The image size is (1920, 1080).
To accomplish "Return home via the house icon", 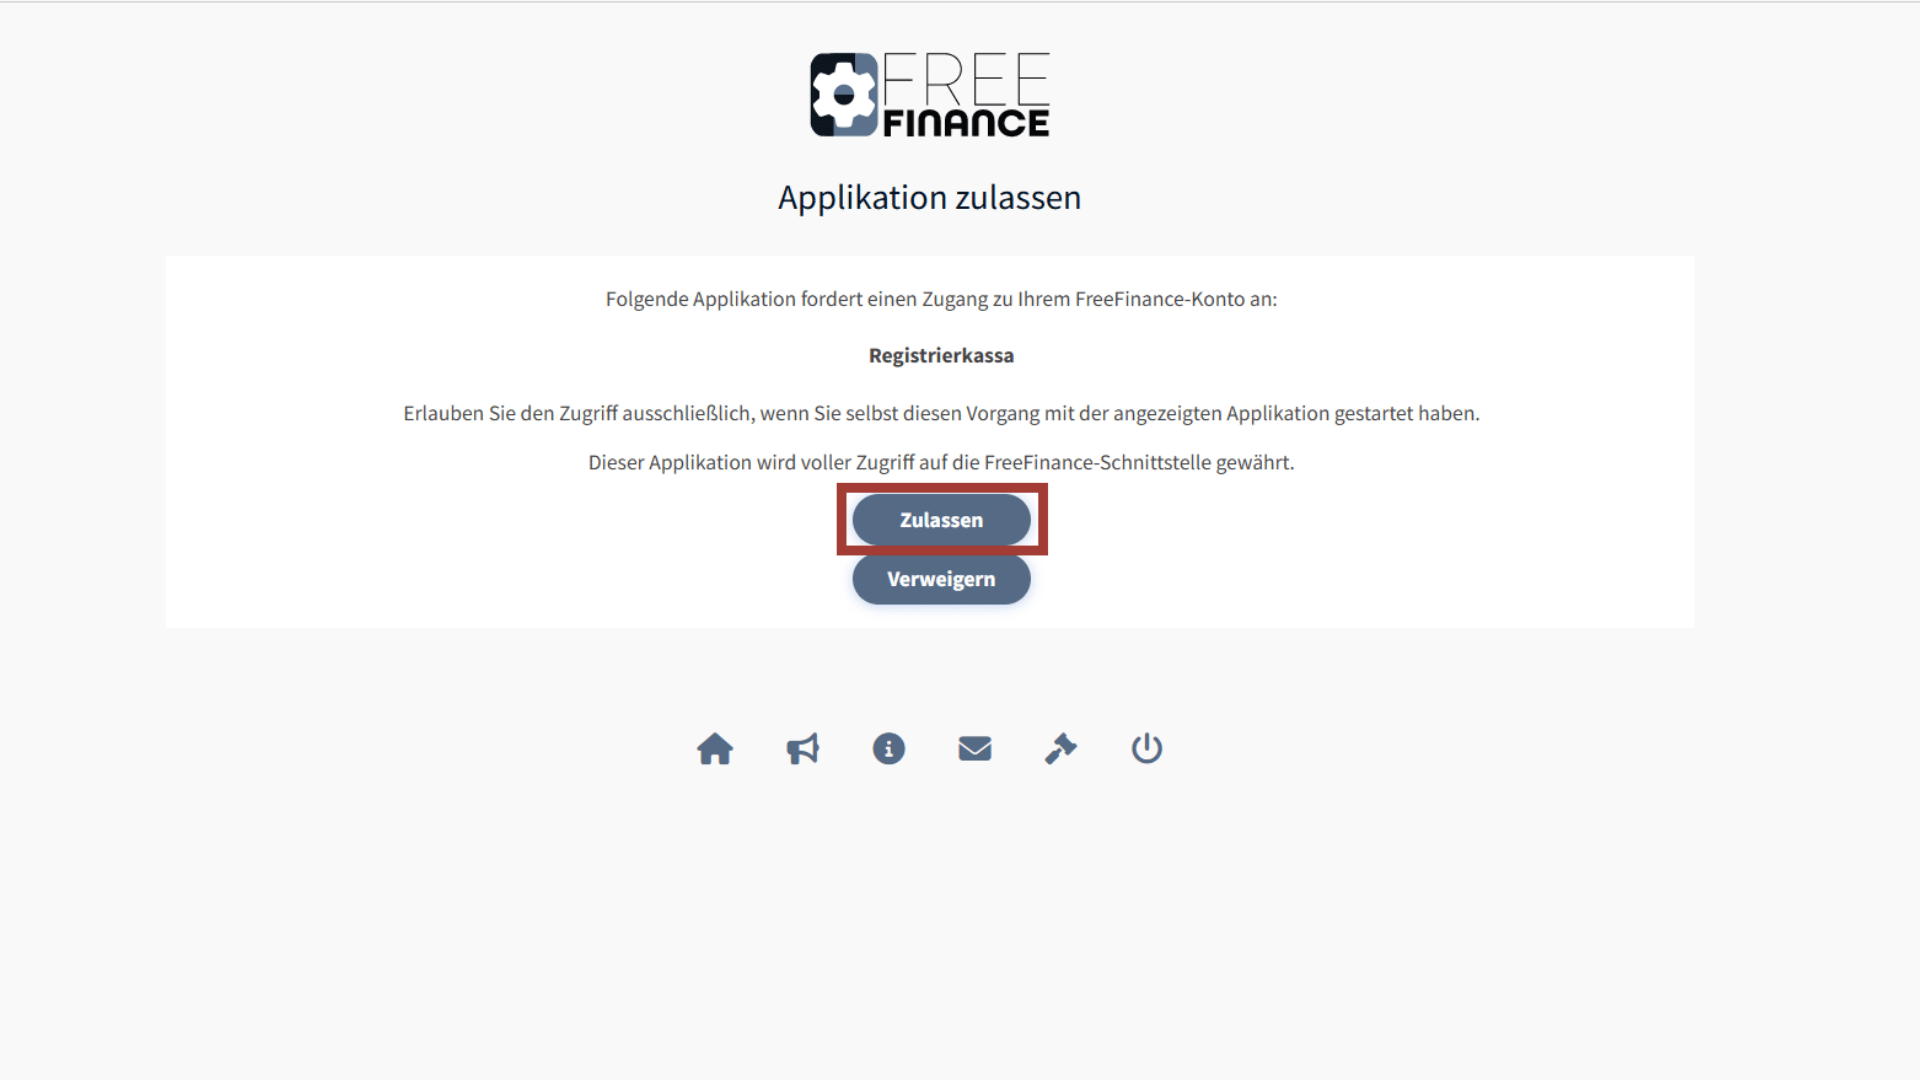I will click(x=715, y=749).
